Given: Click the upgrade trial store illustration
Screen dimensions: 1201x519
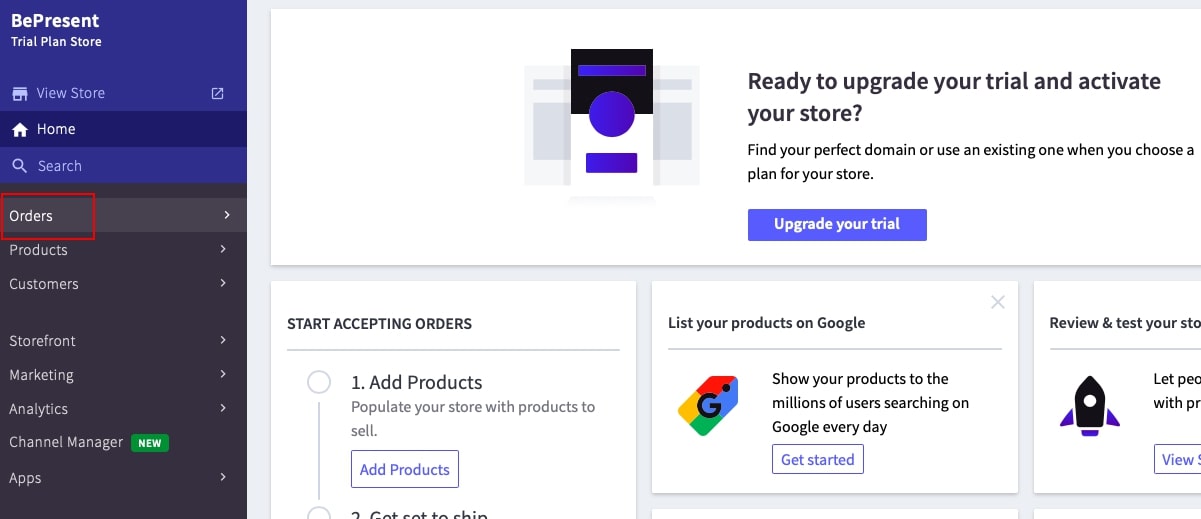Looking at the screenshot, I should (x=612, y=125).
